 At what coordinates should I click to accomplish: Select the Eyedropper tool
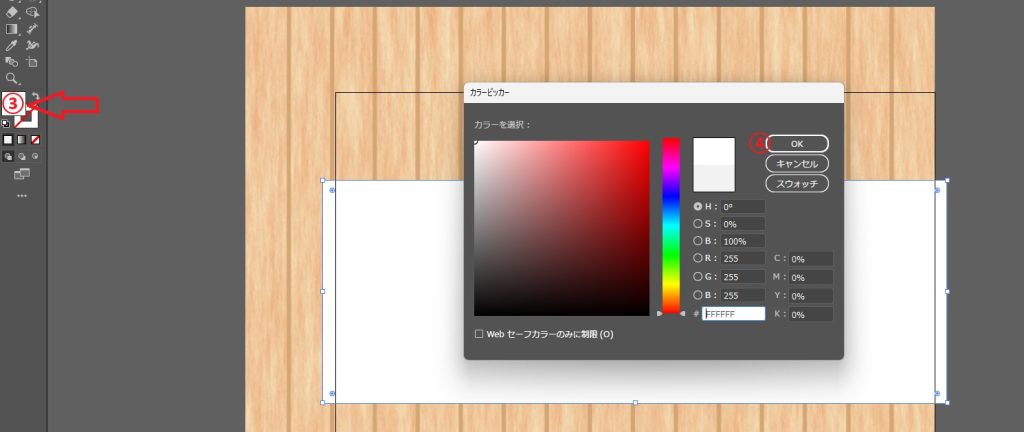point(12,45)
